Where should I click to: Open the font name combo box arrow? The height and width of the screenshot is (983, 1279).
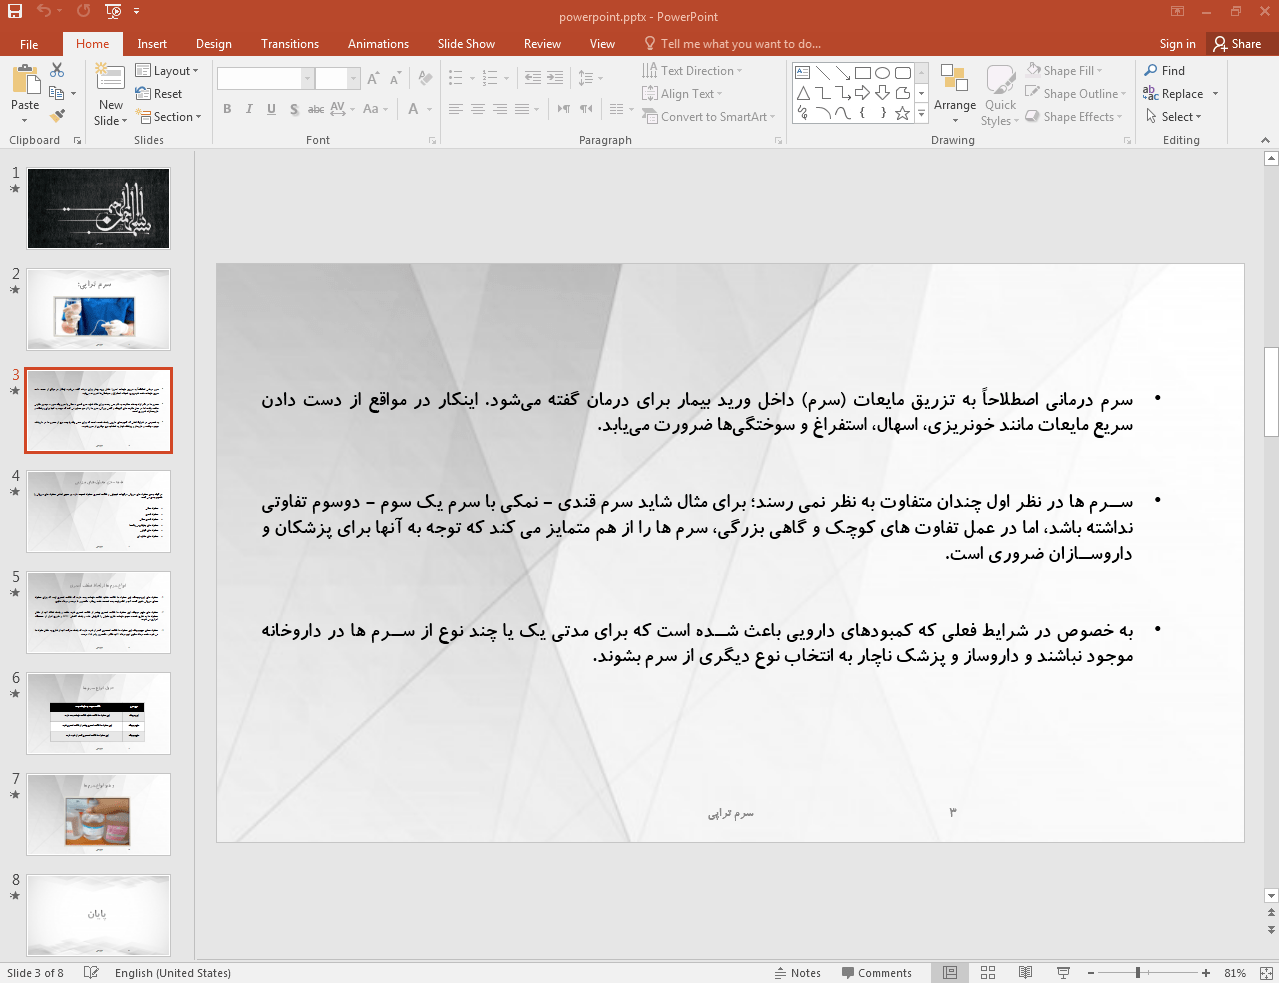307,78
